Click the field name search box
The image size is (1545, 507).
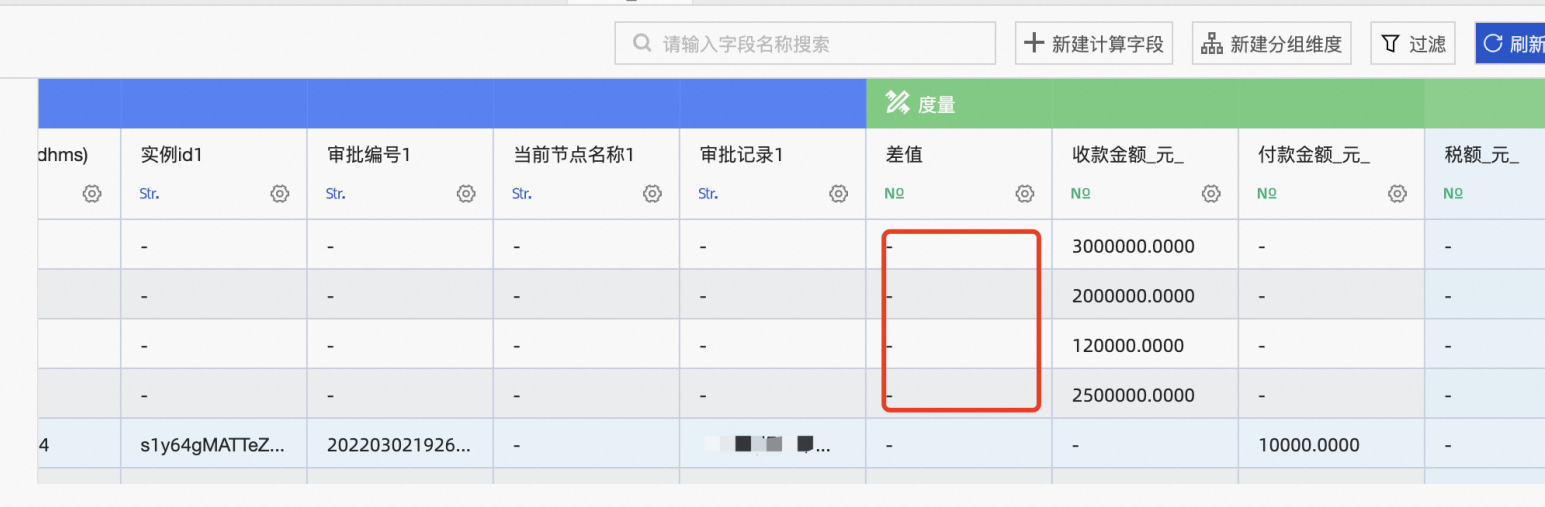820,44
